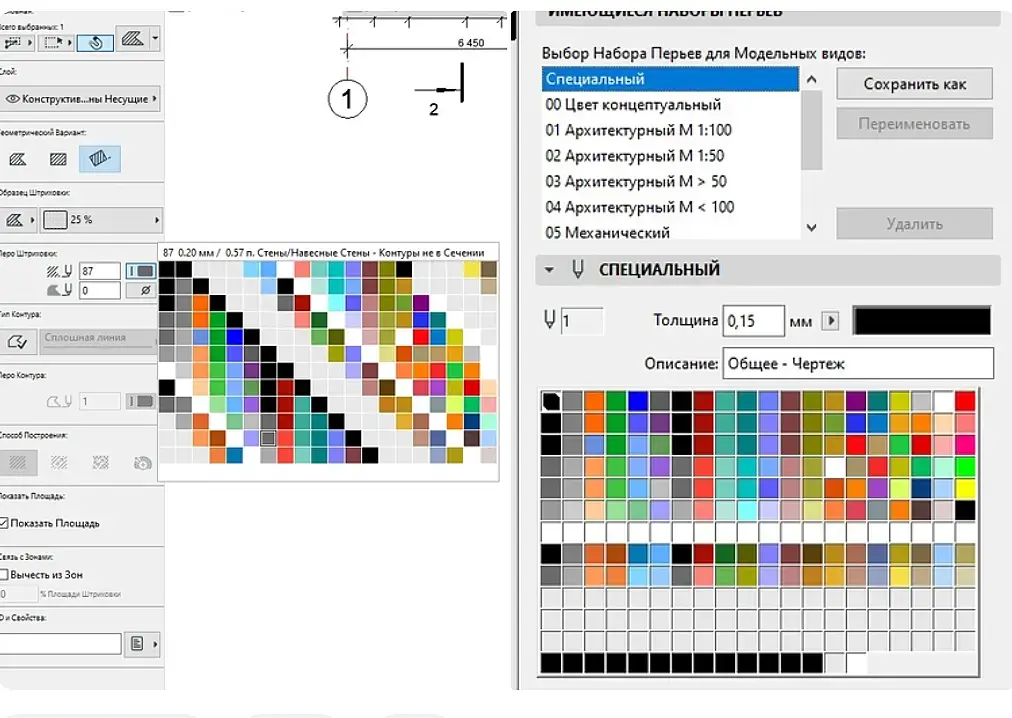
Task: Click the element properties list icon
Action: (137, 644)
